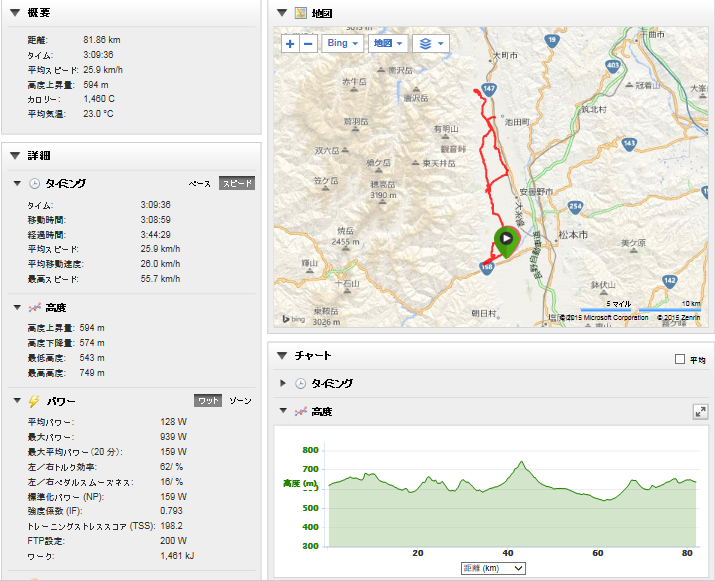Open the 距離 (km) axis dropdown
Screen dimensions: 715x581
point(493,568)
